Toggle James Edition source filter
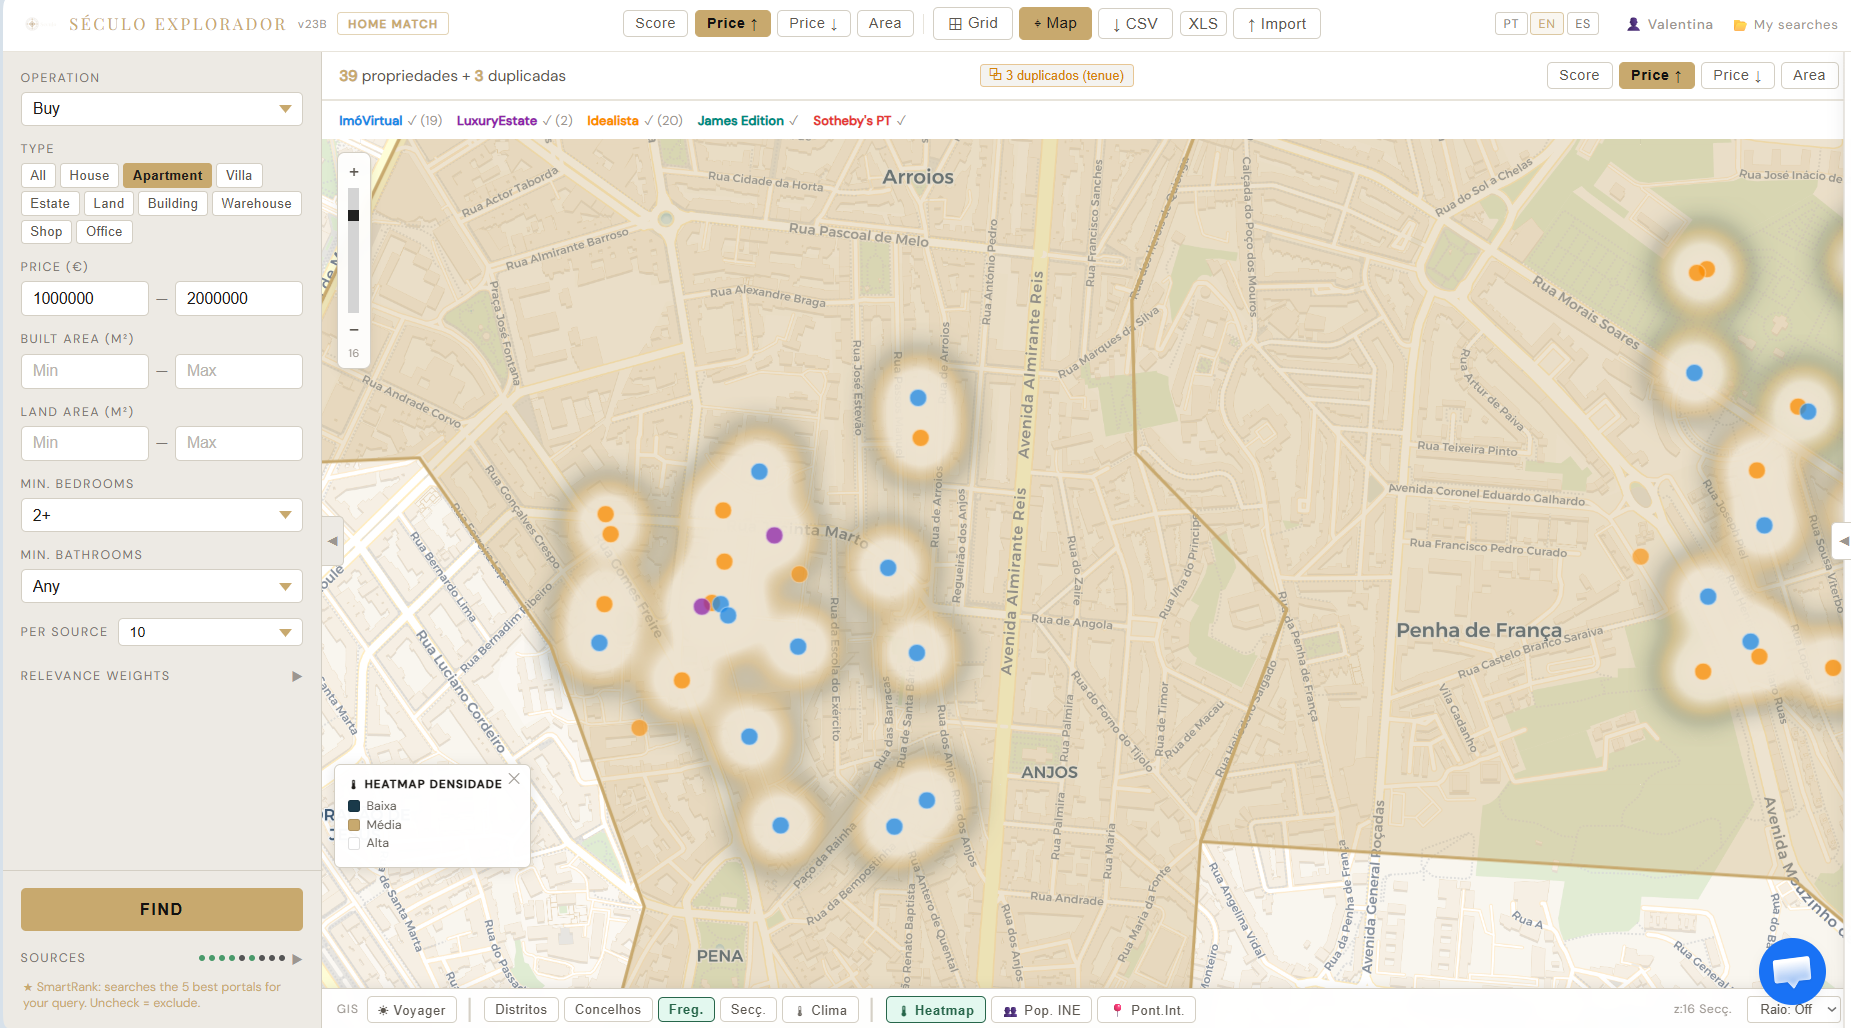Screen dimensions: 1851x1028 748,120
